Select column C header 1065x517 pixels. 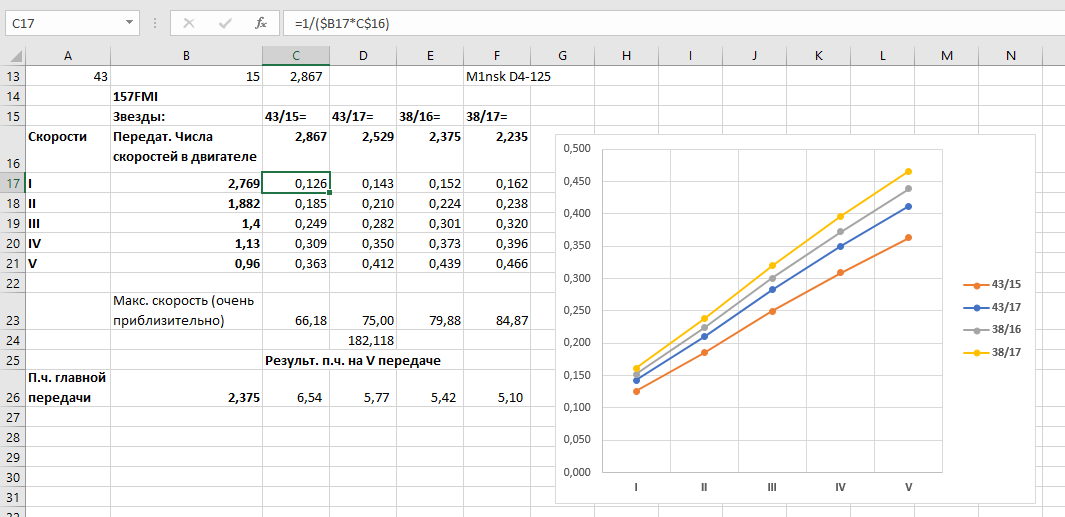(296, 56)
